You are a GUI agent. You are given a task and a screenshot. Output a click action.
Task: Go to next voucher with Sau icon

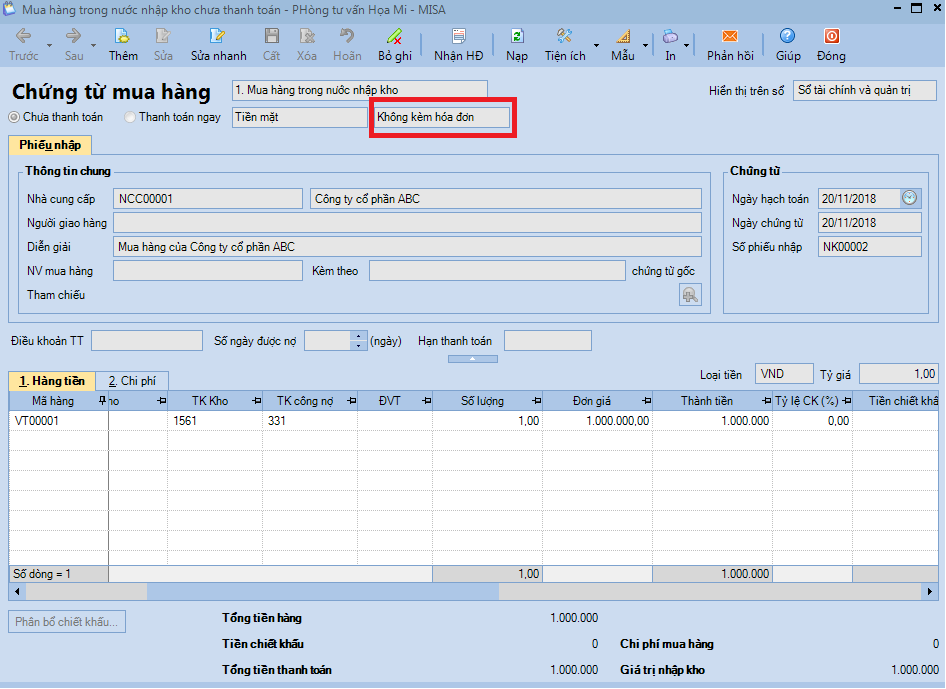(x=74, y=45)
